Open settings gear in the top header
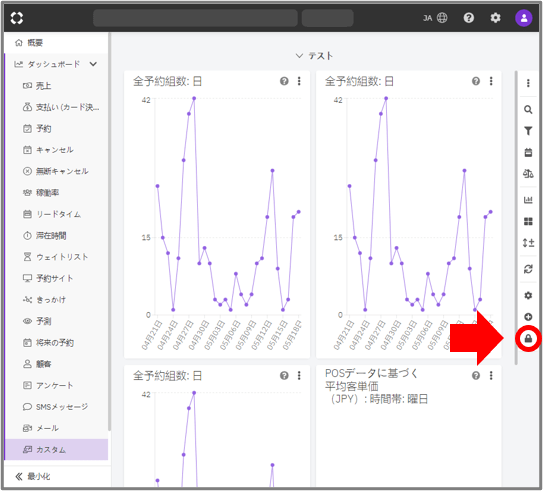The image size is (543, 491). coord(495,18)
